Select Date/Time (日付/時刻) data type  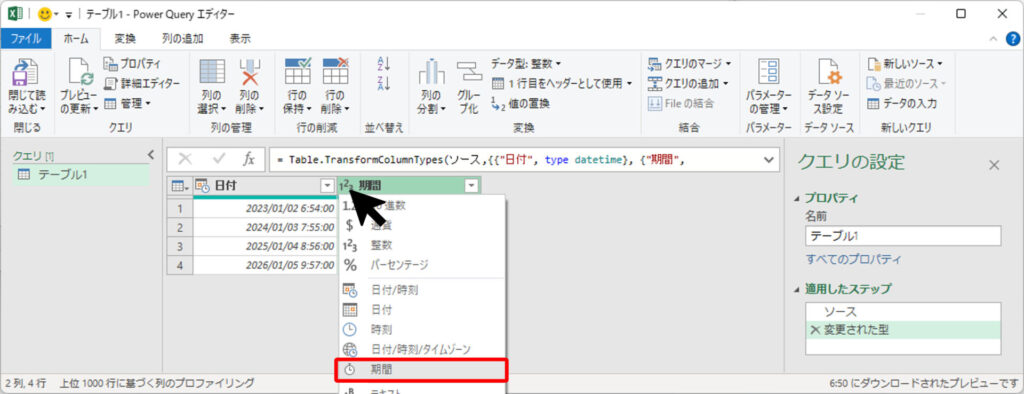422,290
